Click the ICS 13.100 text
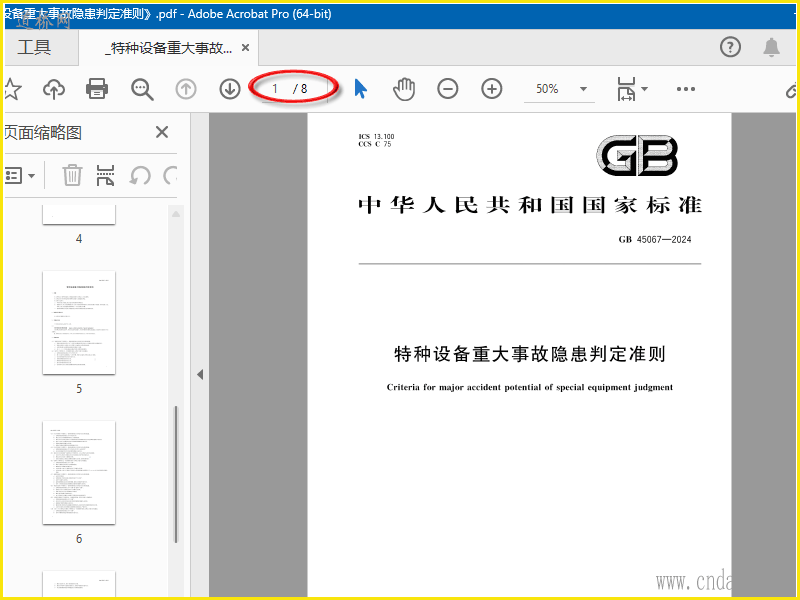800x600 pixels. (x=376, y=136)
